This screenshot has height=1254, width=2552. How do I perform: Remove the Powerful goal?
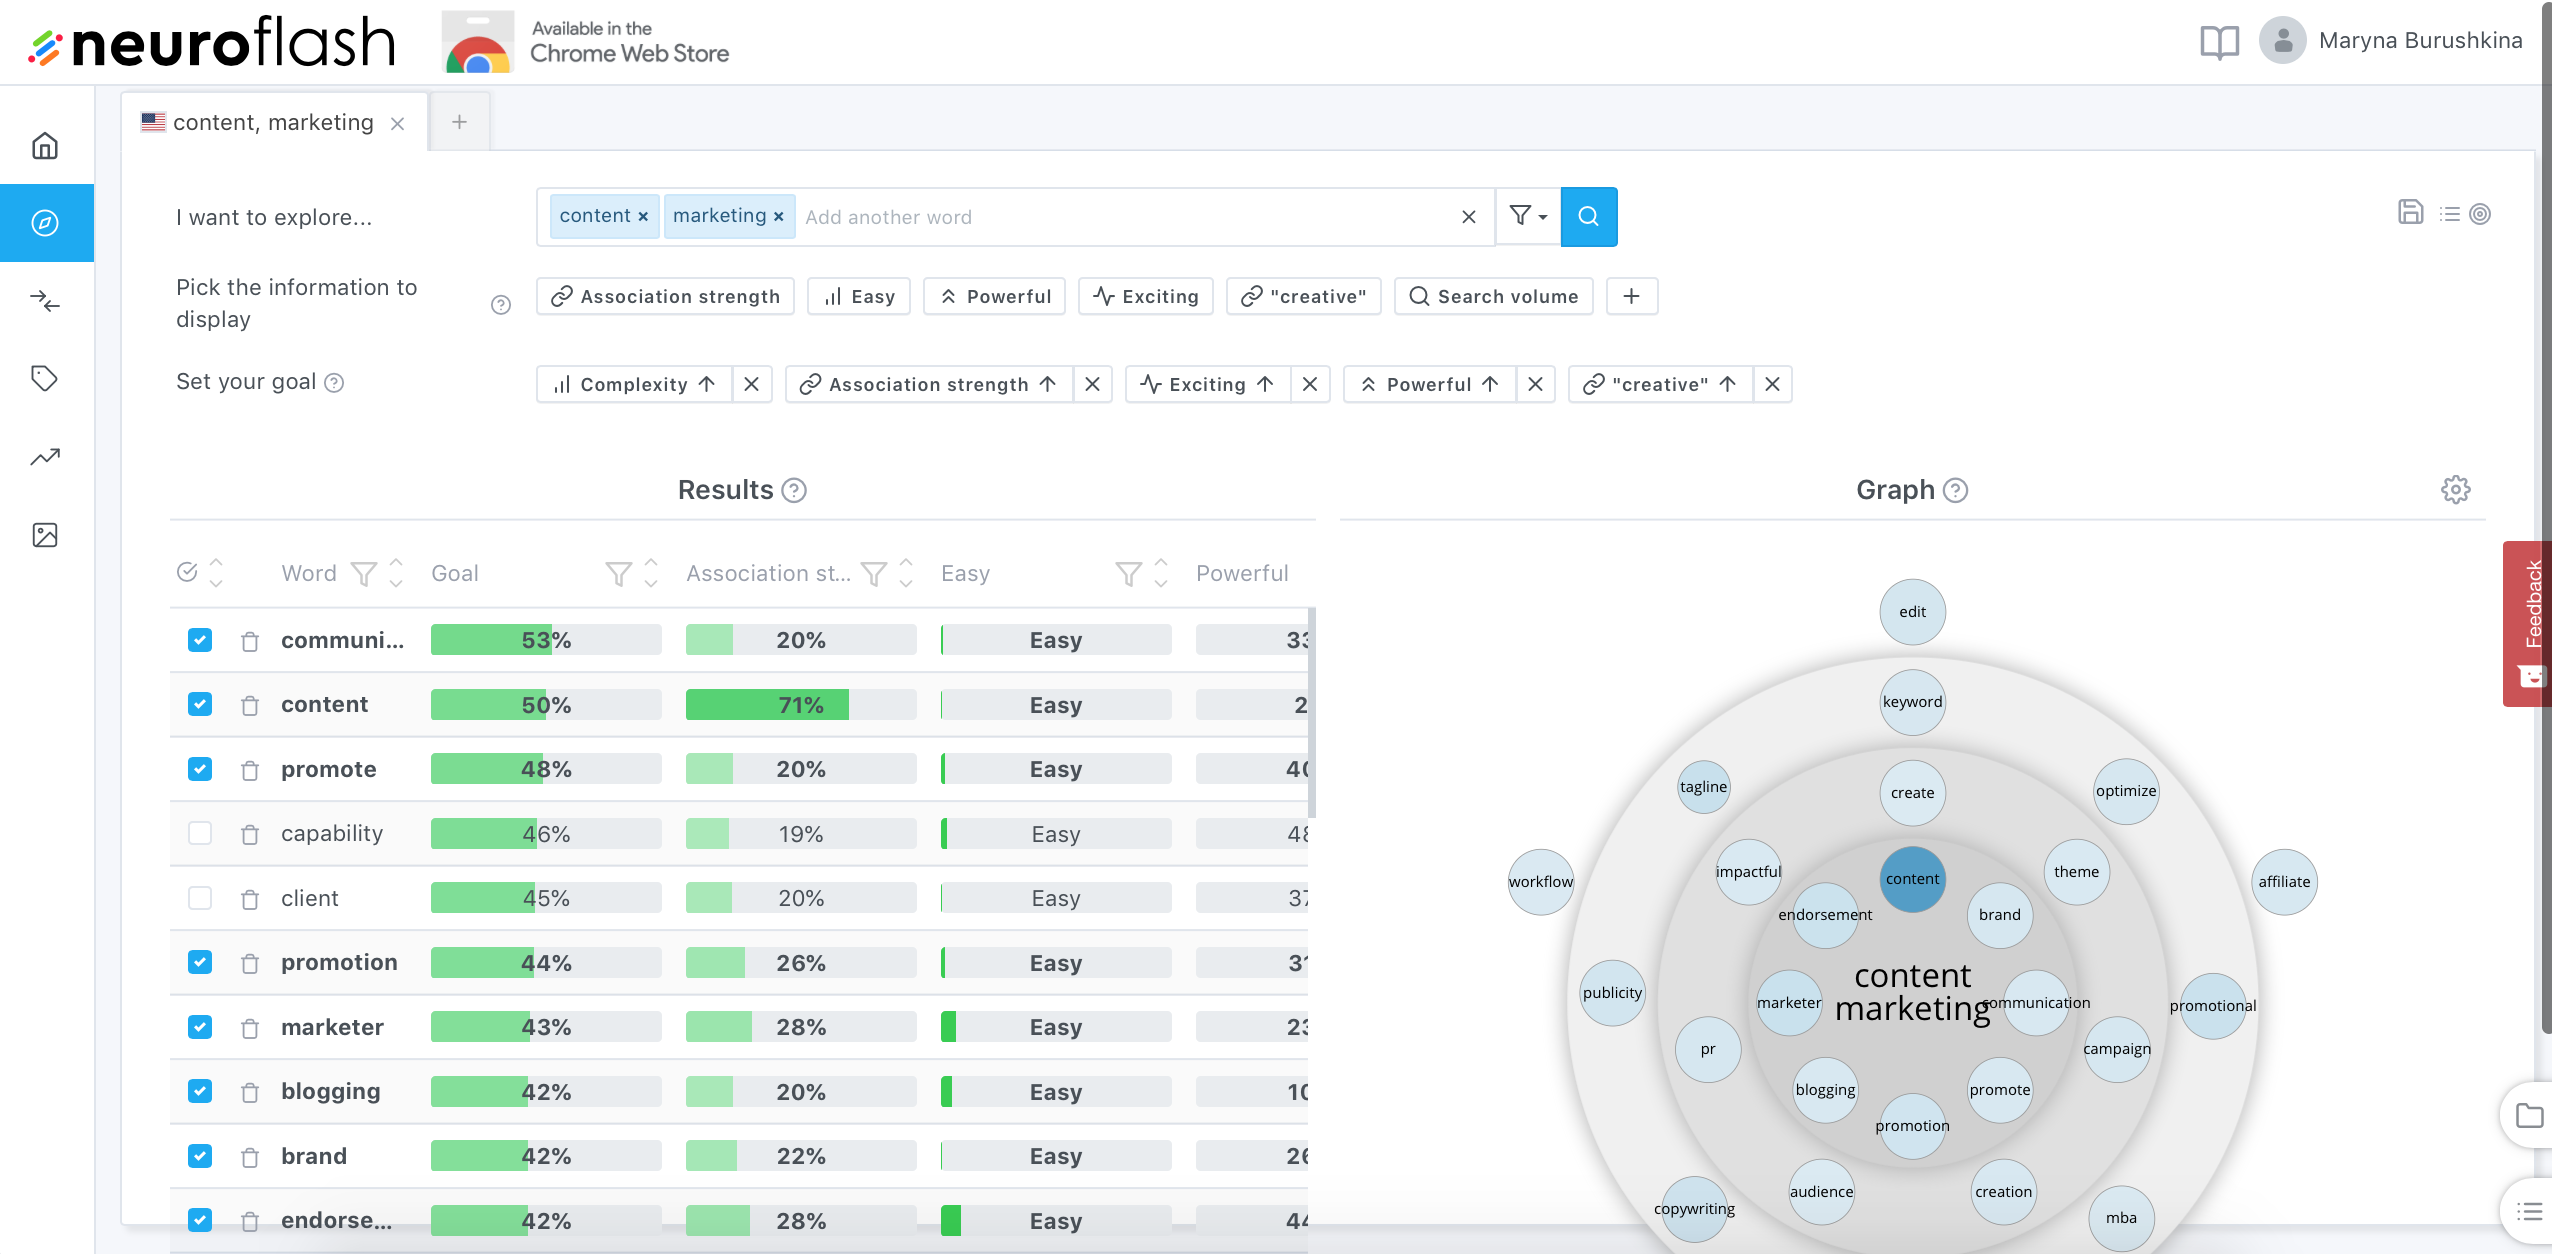tap(1535, 384)
